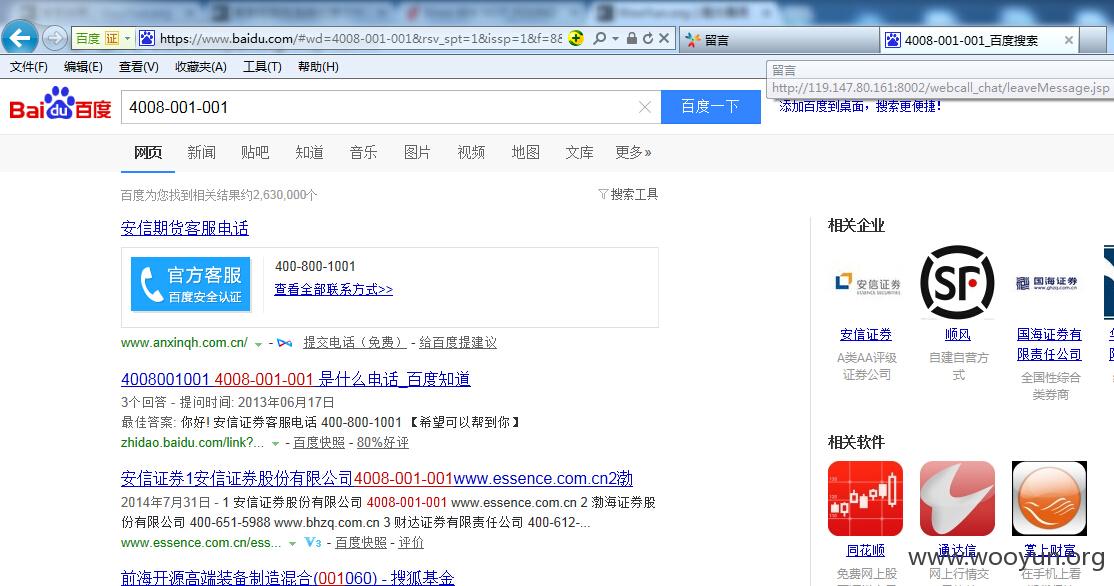
Task: Open 百度快照 for the zhidao result
Action: (319, 443)
